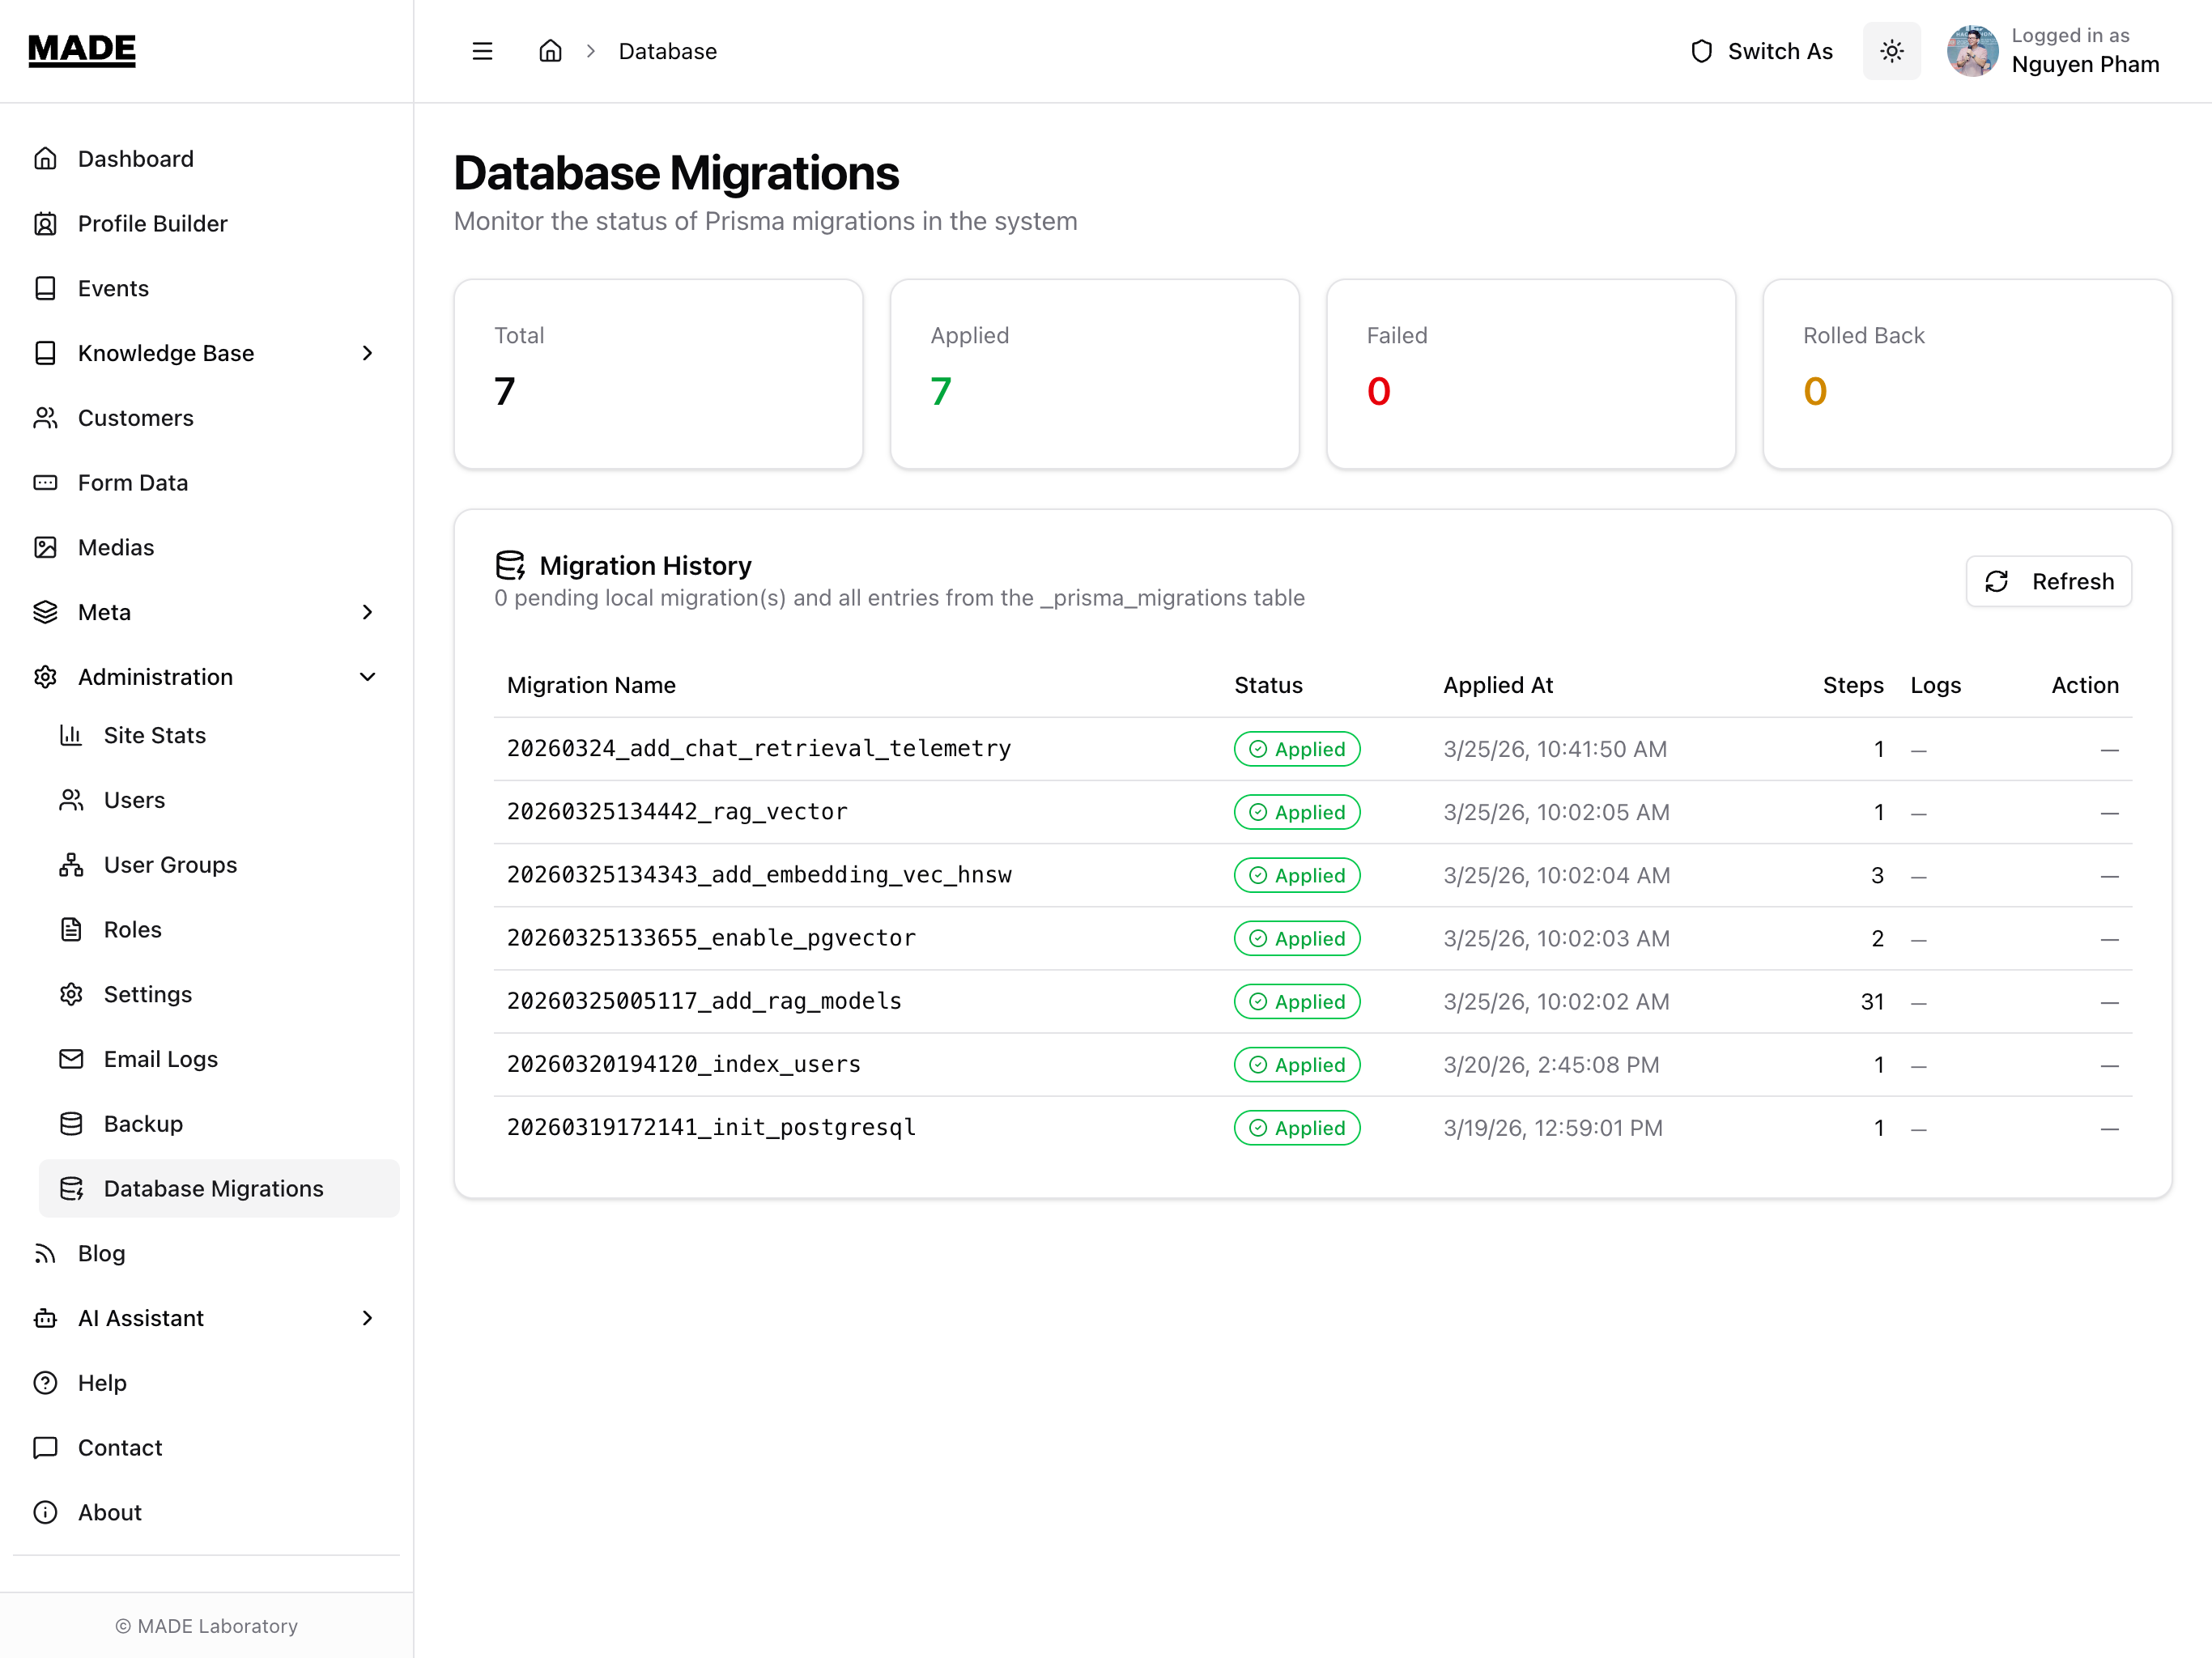
Task: Expand the AI Assistant submenu chevron
Action: (367, 1318)
